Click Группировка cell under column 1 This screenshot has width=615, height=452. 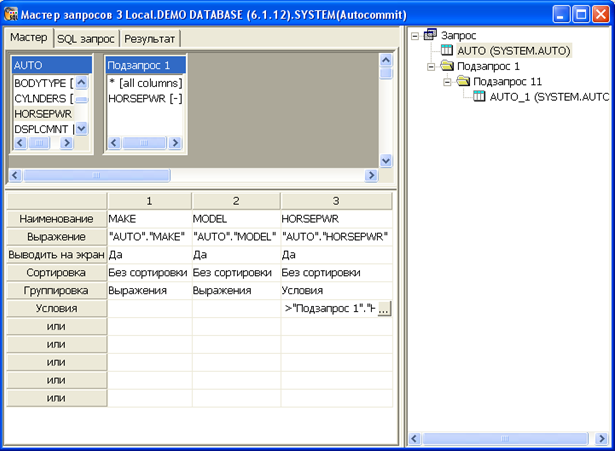pos(149,290)
